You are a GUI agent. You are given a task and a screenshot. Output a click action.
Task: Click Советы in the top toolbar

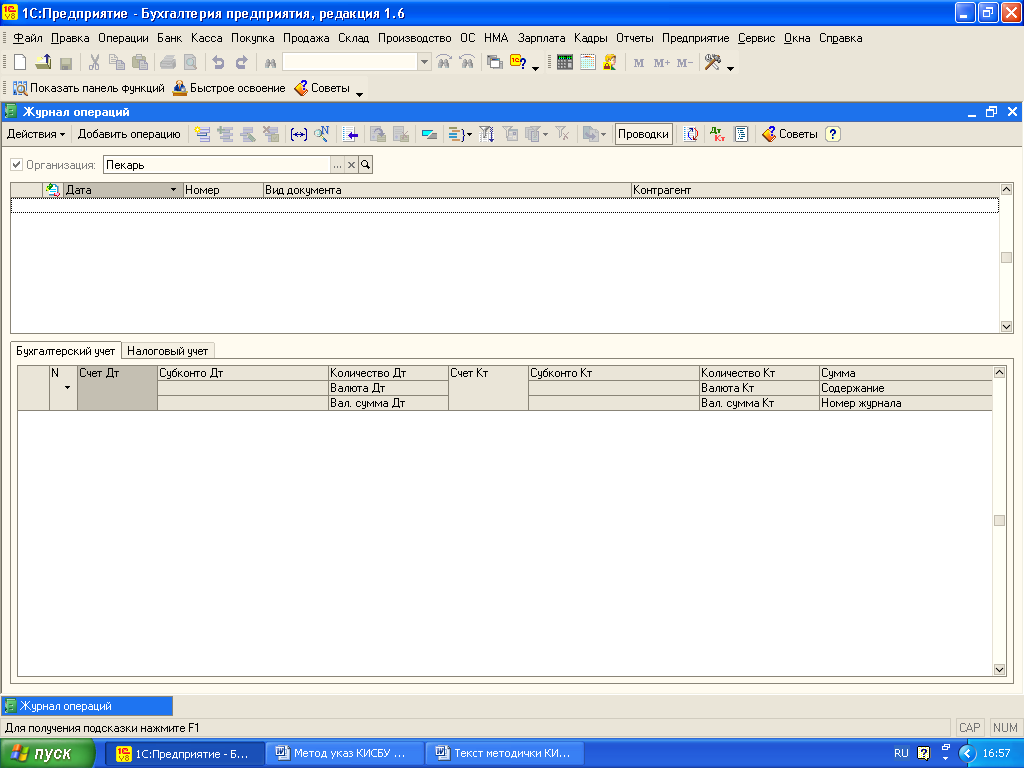(322, 88)
